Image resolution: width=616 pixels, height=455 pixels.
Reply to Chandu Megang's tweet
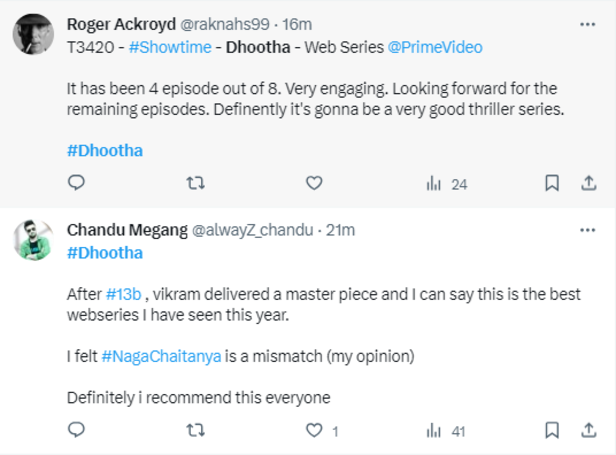76,431
